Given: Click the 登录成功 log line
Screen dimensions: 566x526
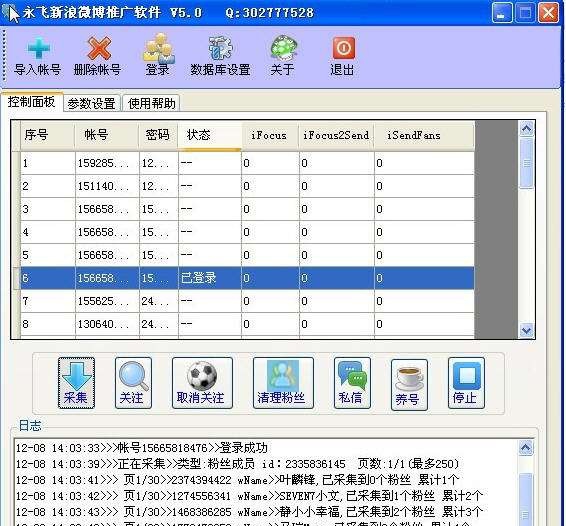Looking at the screenshot, I should tap(142, 448).
